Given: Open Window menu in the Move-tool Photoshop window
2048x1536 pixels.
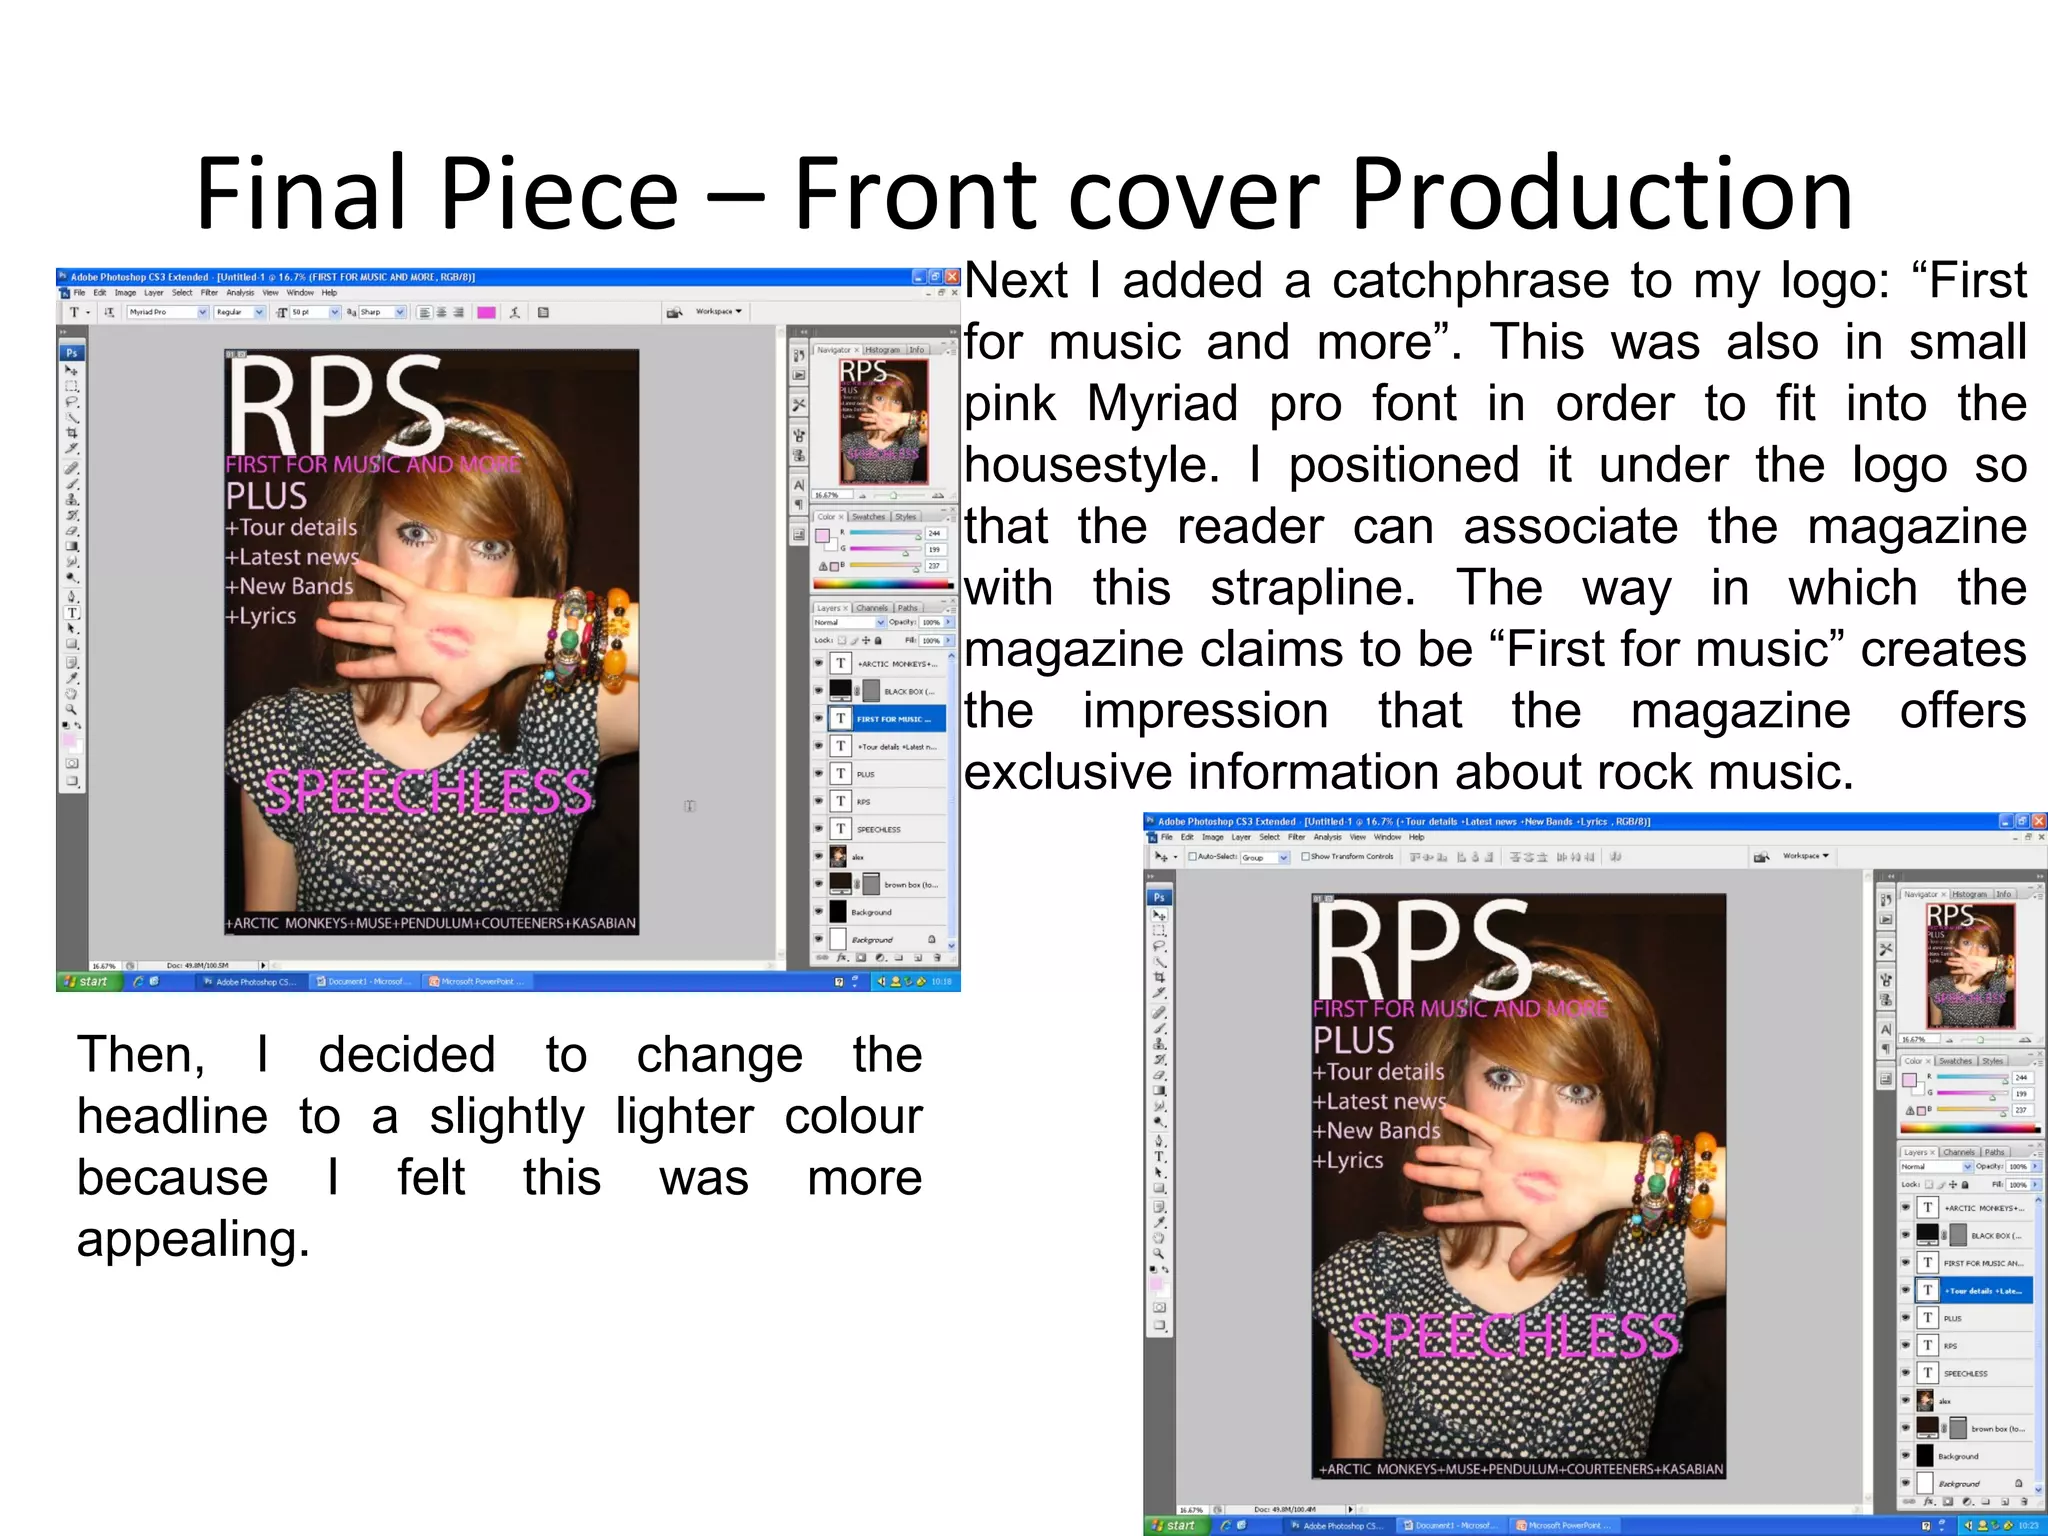Looking at the screenshot, I should coord(1387,837).
